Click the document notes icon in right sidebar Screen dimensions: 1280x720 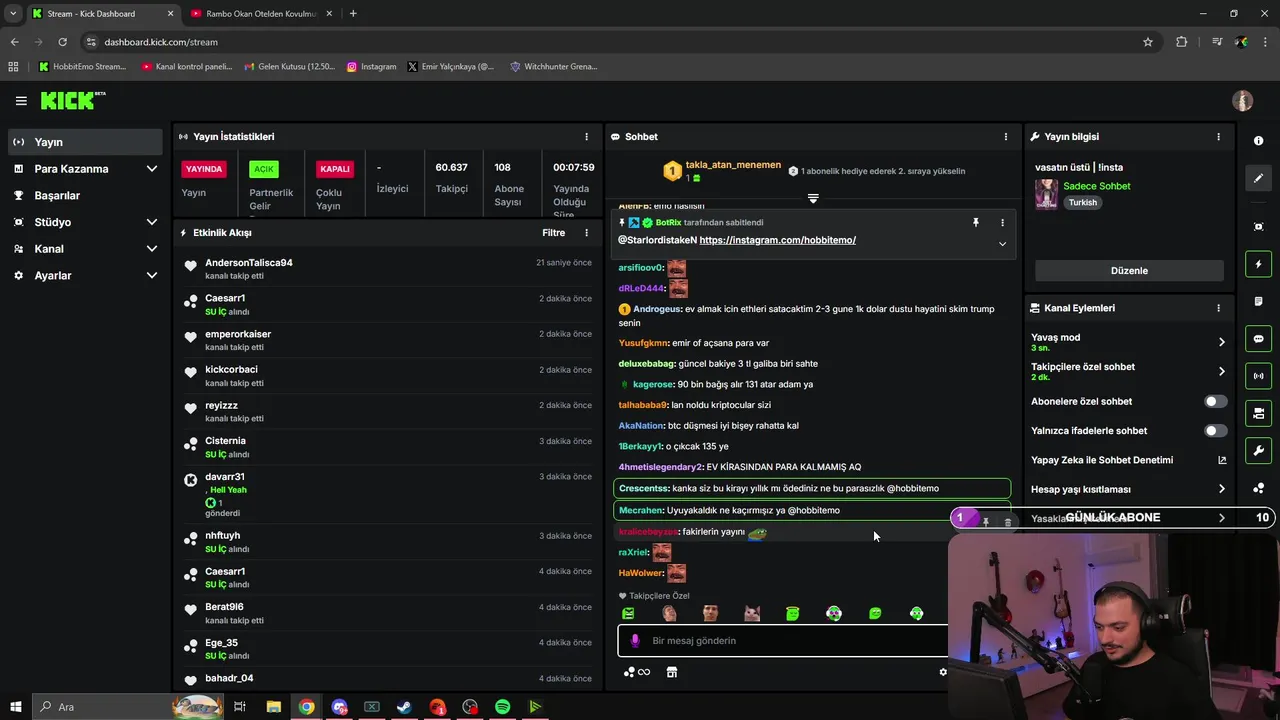coord(1259,301)
